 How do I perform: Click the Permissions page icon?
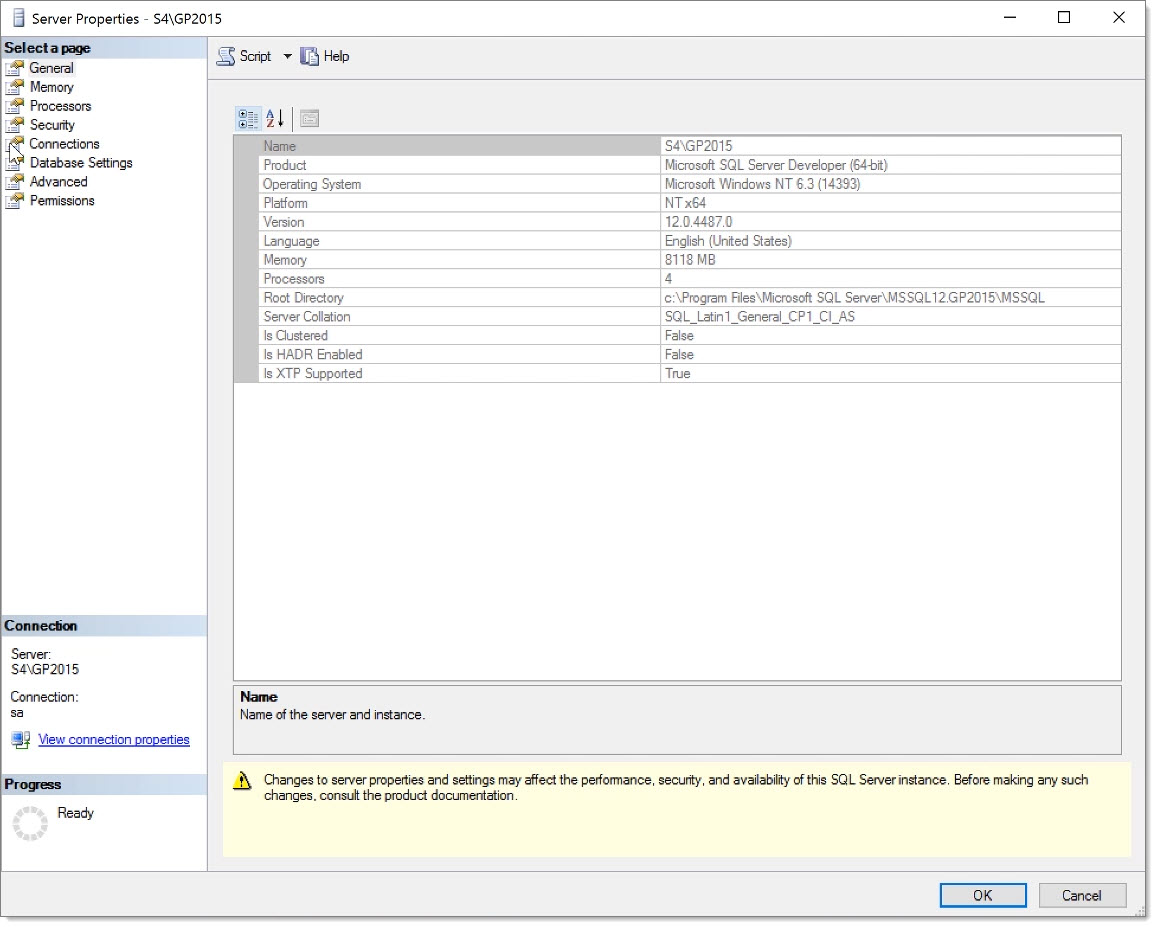[15, 201]
